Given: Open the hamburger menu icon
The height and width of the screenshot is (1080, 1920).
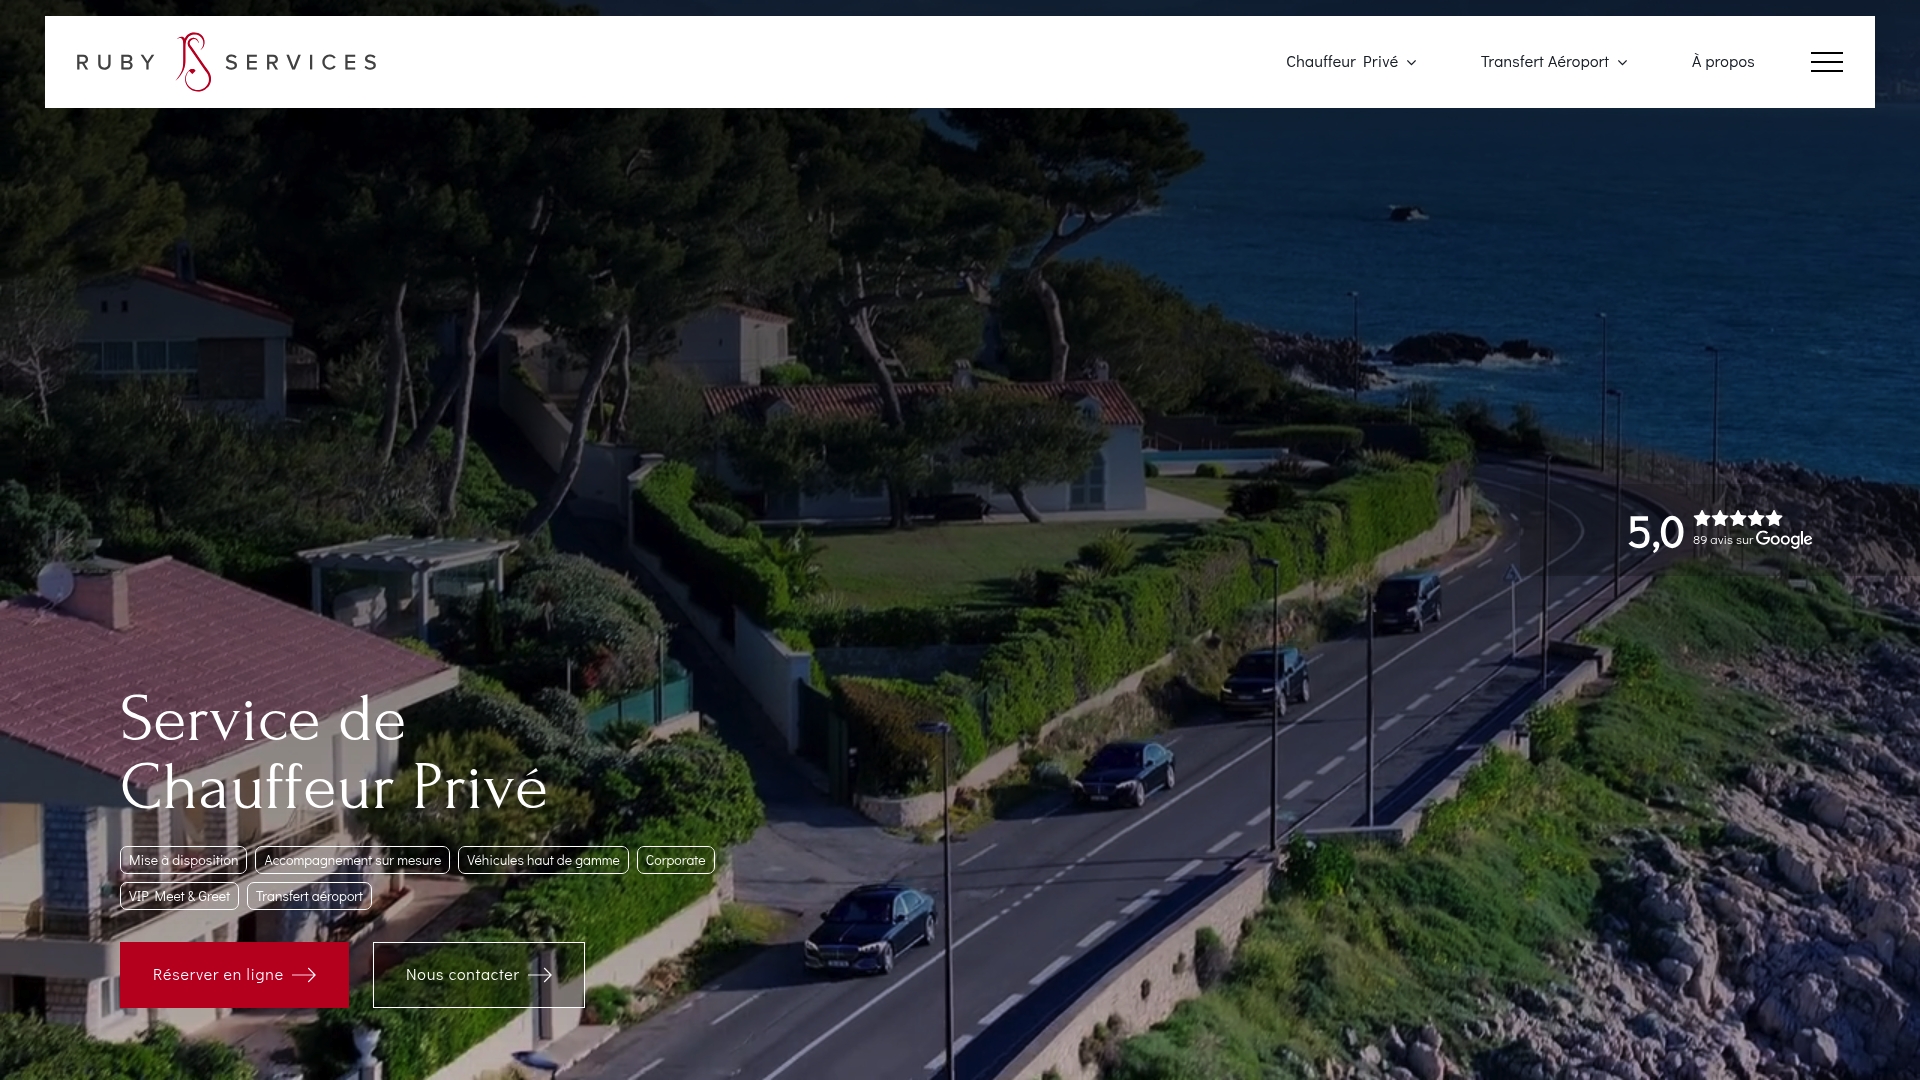Looking at the screenshot, I should (1826, 62).
